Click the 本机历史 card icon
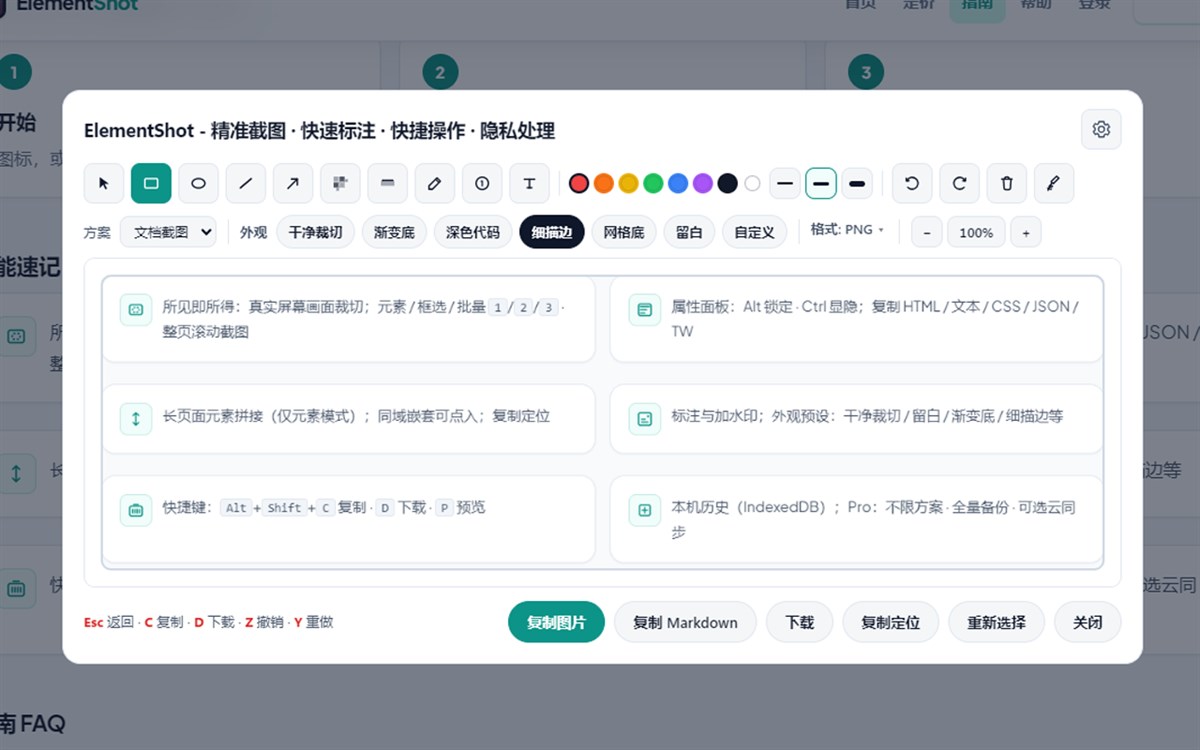Image resolution: width=1200 pixels, height=750 pixels. tap(645, 510)
